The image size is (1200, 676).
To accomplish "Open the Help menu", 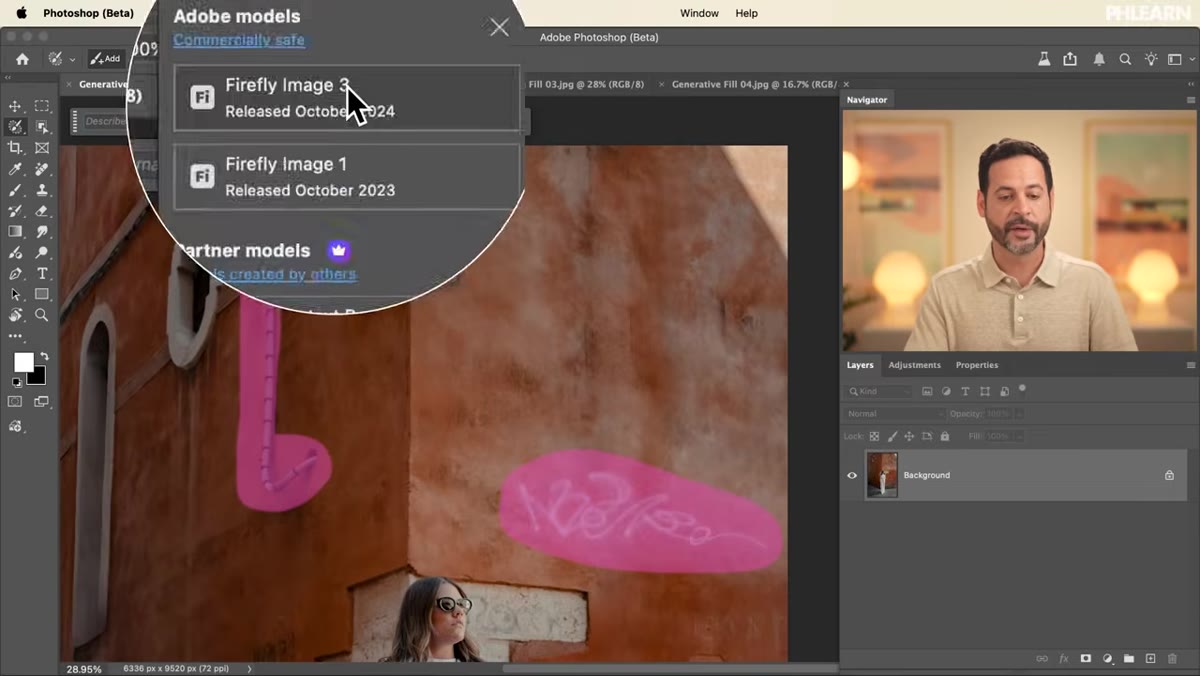I will coord(747,13).
